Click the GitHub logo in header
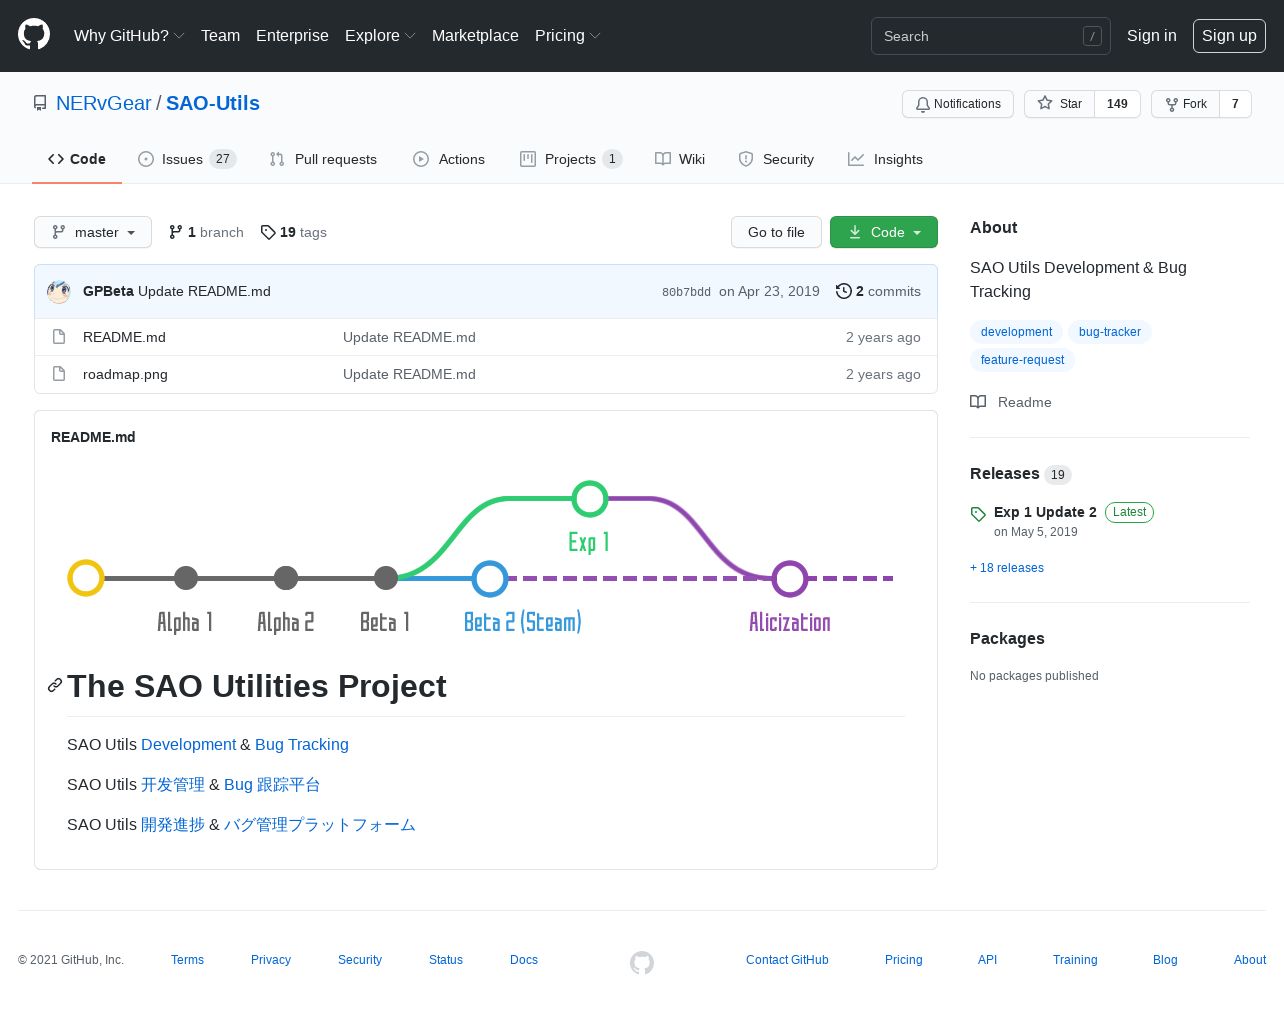 (34, 35)
